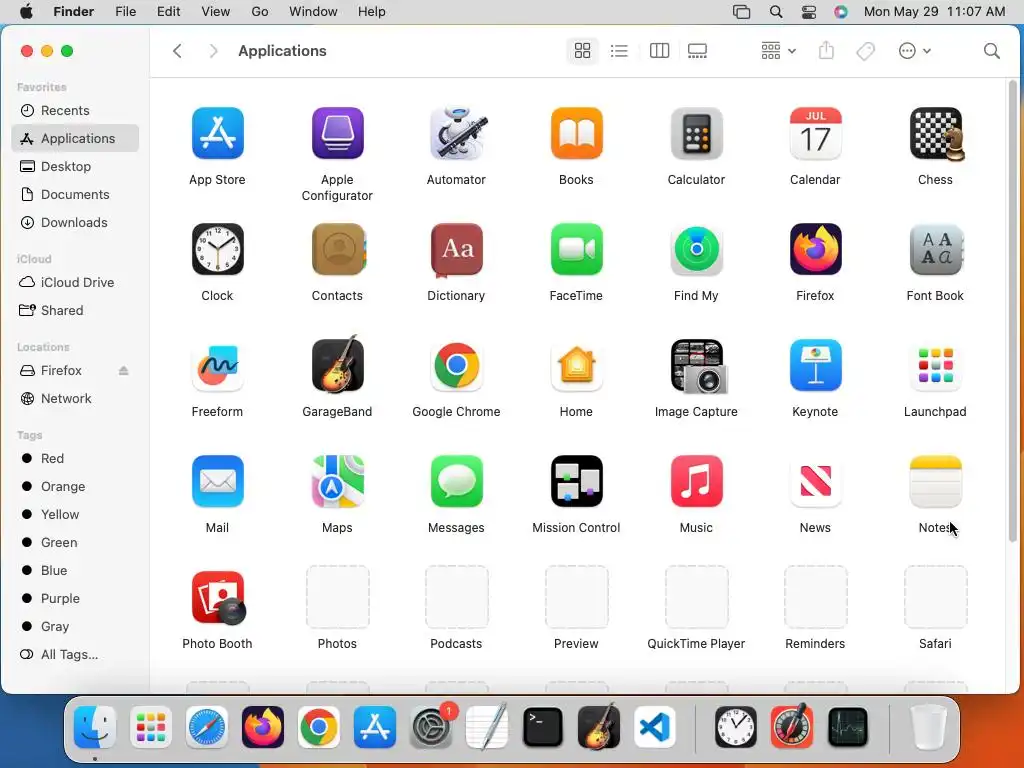1024x768 pixels.
Task: Eject the Firefox volume in sidebar
Action: coord(123,370)
